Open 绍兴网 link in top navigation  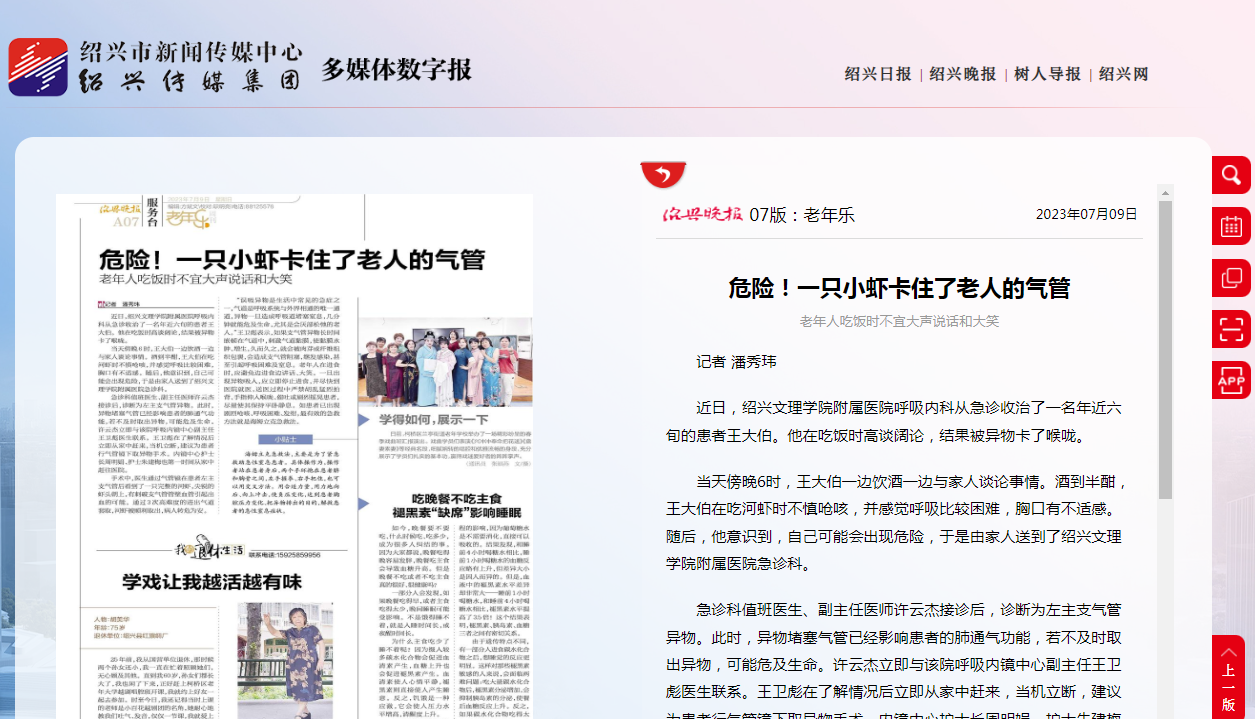click(1123, 74)
